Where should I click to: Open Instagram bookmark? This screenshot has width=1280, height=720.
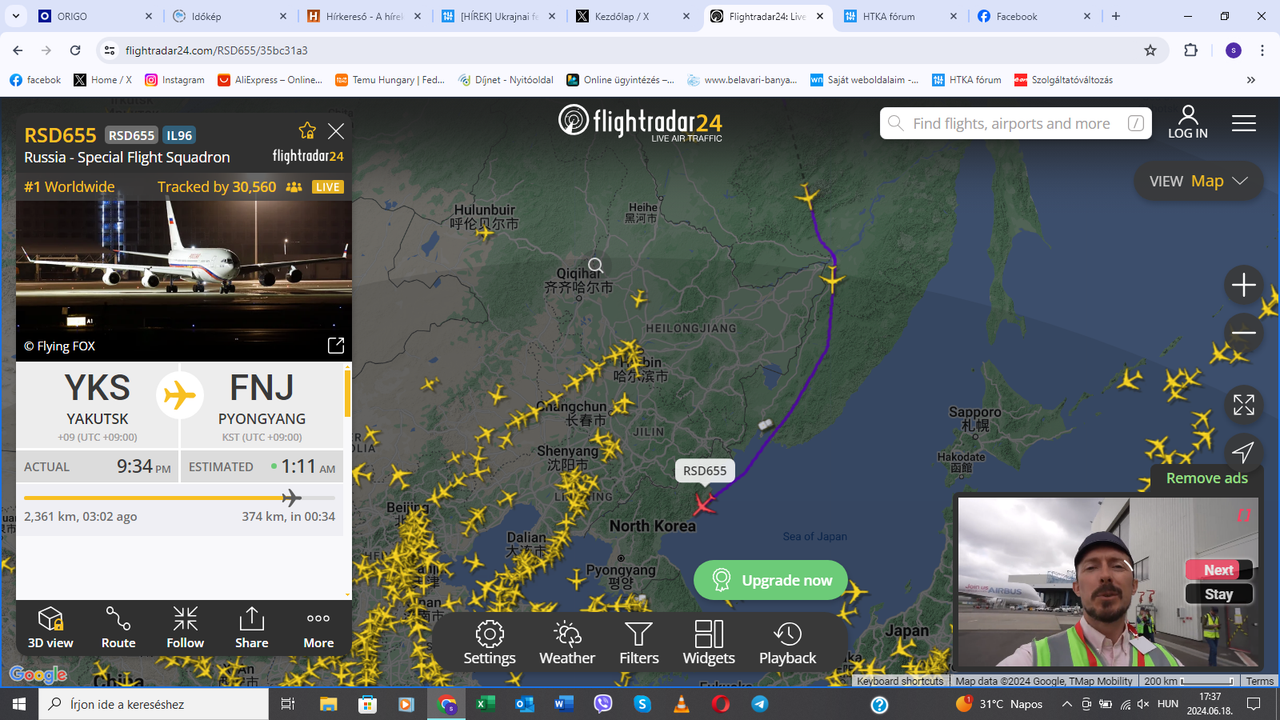pos(174,80)
